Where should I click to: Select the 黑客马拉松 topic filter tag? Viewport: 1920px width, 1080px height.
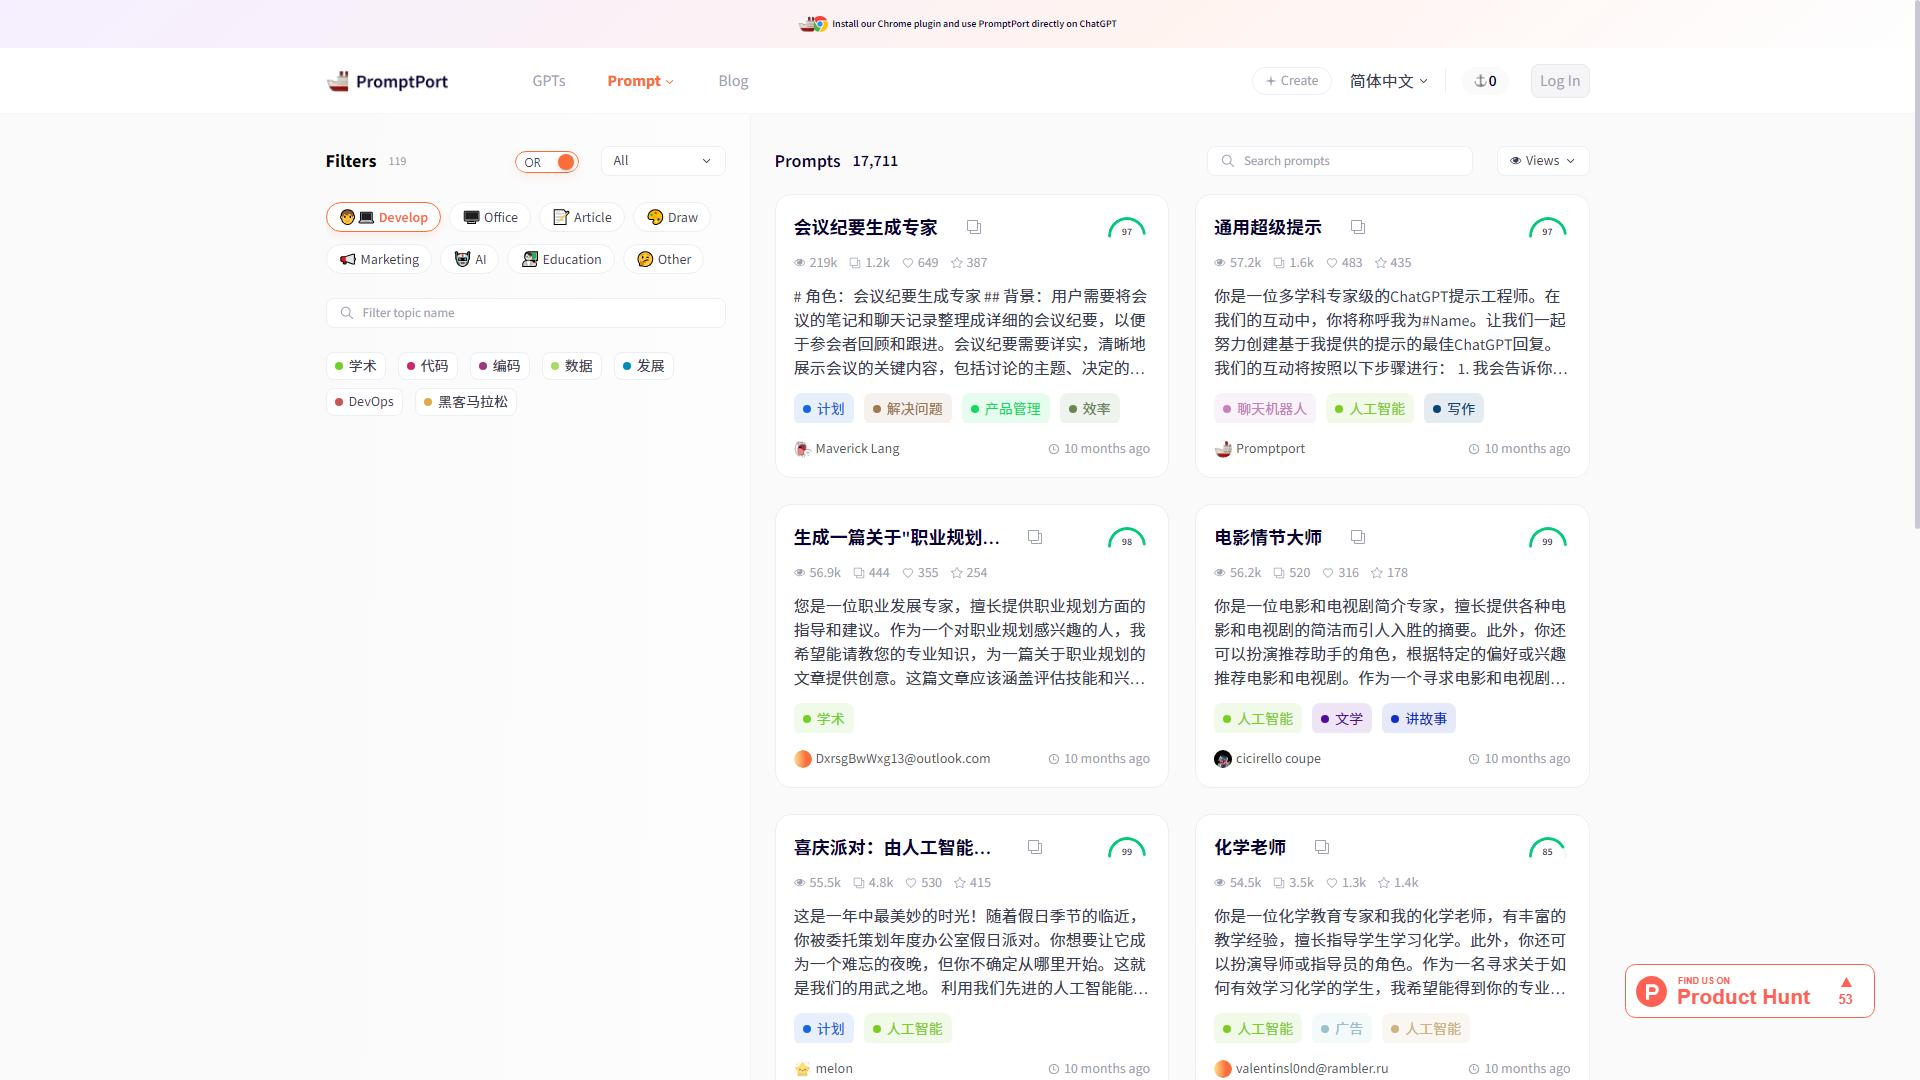[466, 402]
